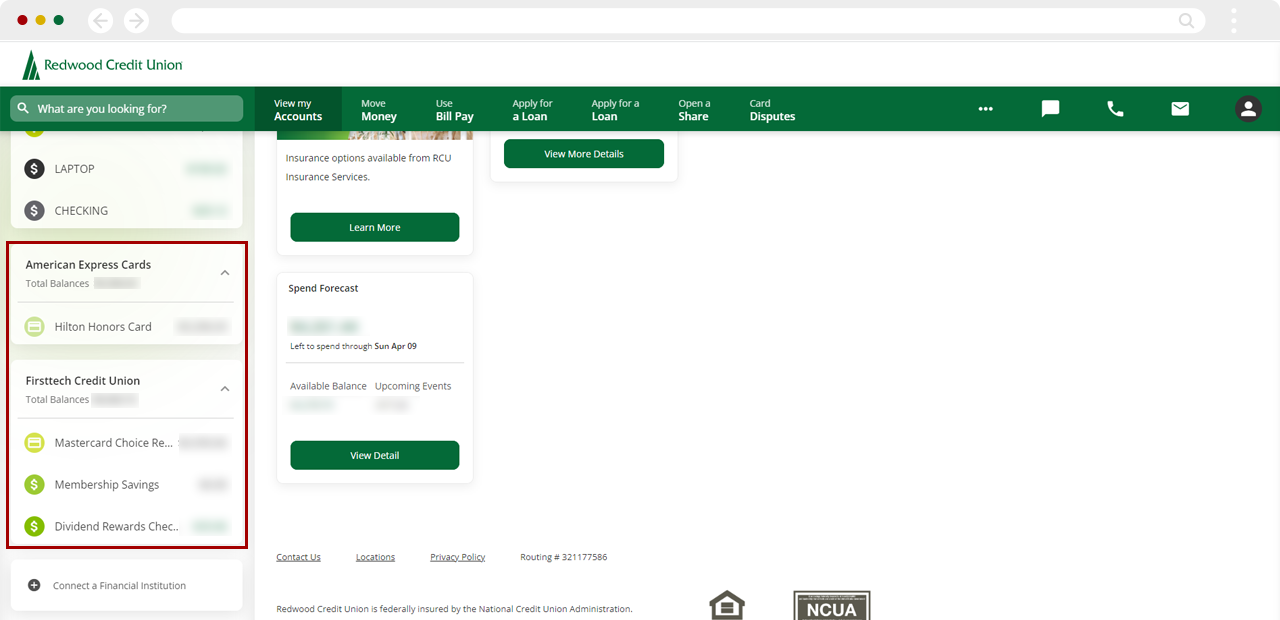Open the Use Bill Pay menu

pos(454,109)
